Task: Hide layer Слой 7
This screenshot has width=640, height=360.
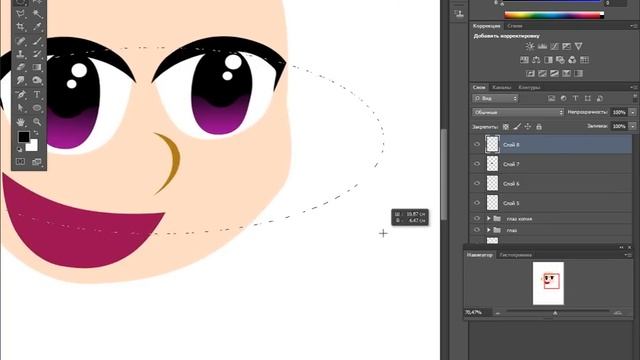Action: [477, 164]
